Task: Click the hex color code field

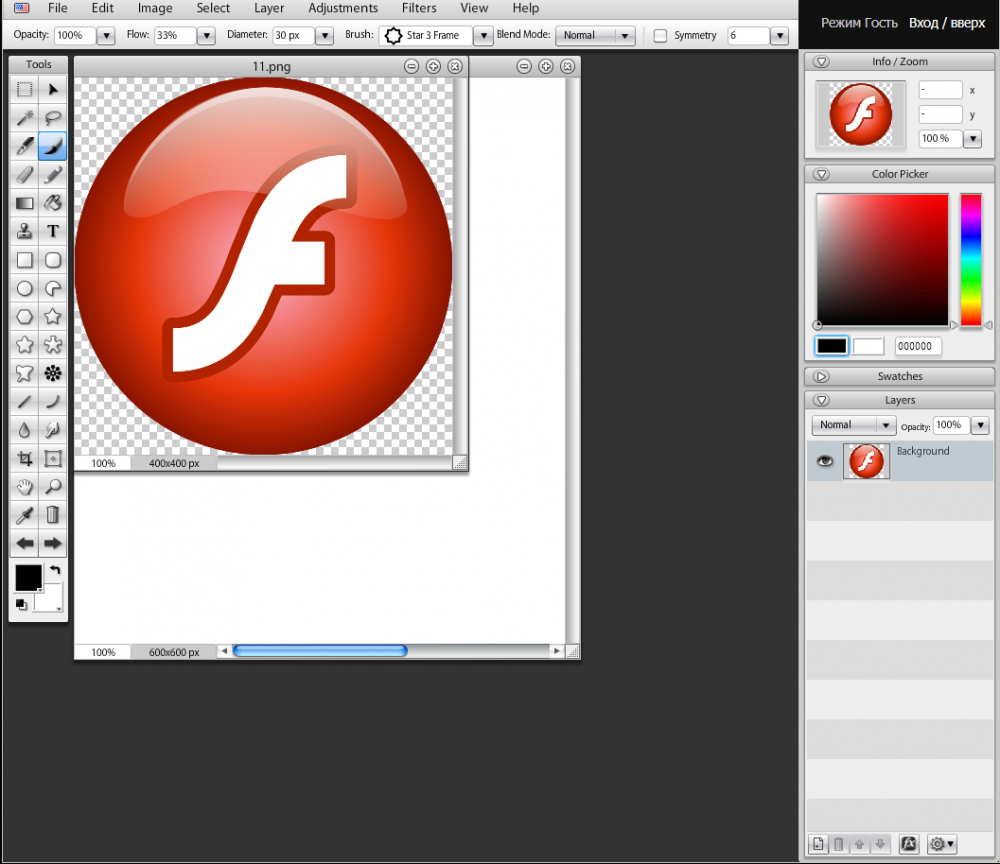Action: (917, 346)
